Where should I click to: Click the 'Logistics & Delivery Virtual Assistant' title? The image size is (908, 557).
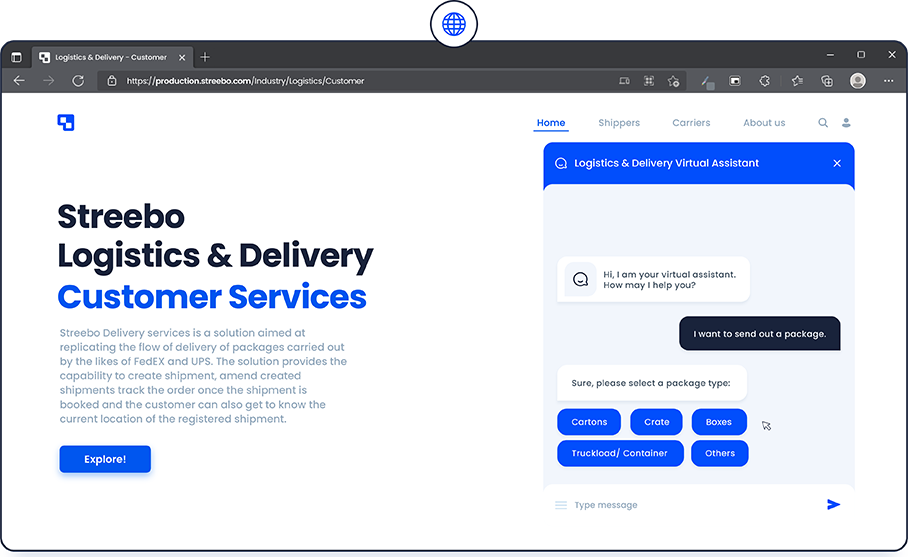[666, 163]
